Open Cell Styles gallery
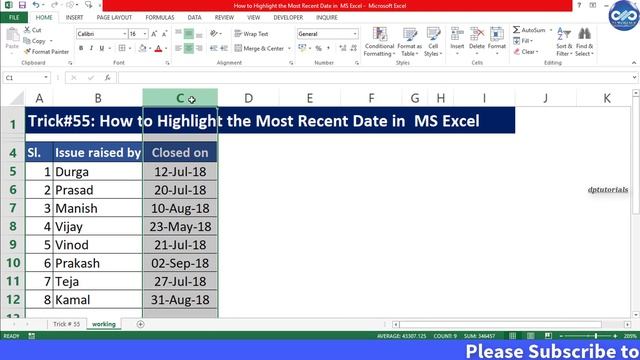 tap(433, 42)
